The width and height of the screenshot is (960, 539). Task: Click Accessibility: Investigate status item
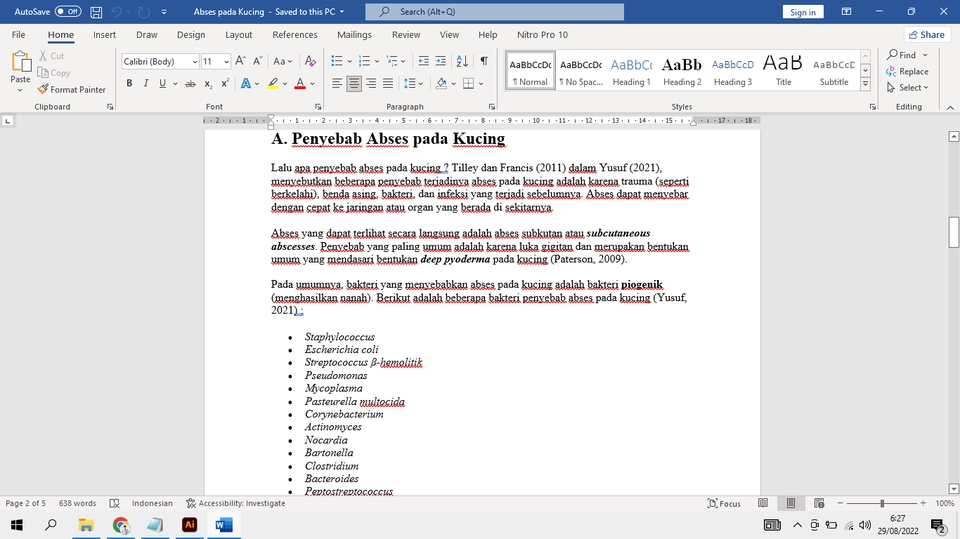point(236,503)
